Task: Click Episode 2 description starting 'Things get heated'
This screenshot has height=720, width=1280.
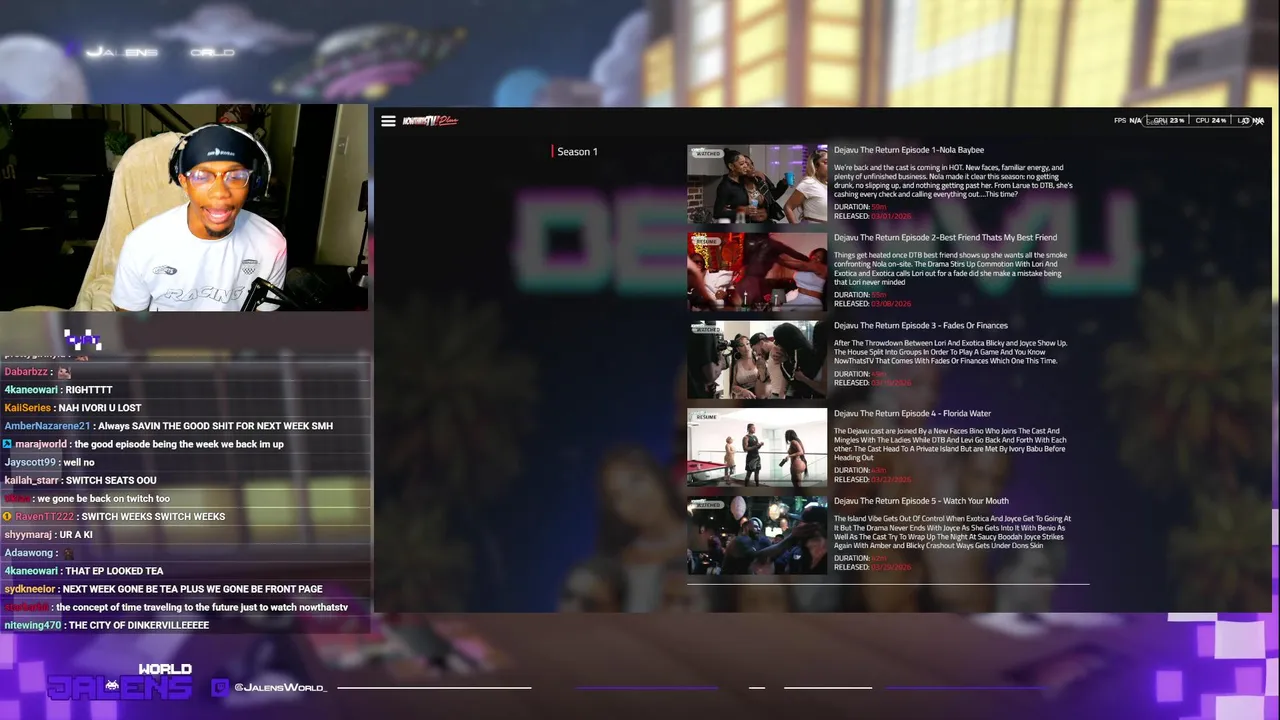Action: (951, 269)
